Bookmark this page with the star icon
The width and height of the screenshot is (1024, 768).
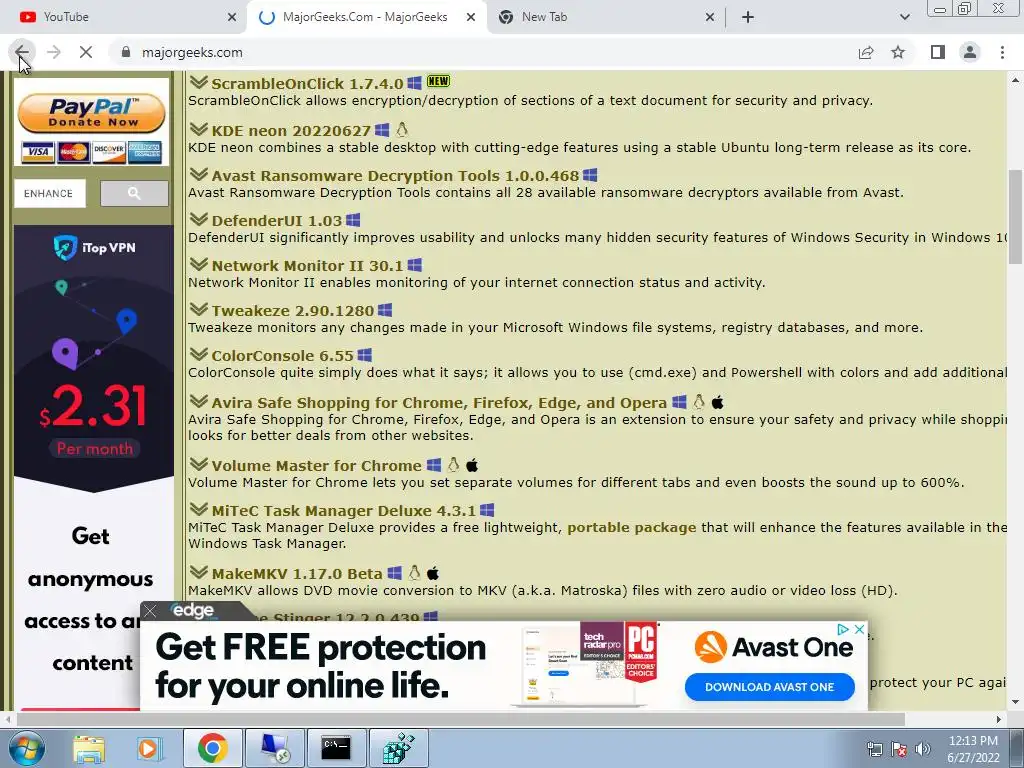899,52
